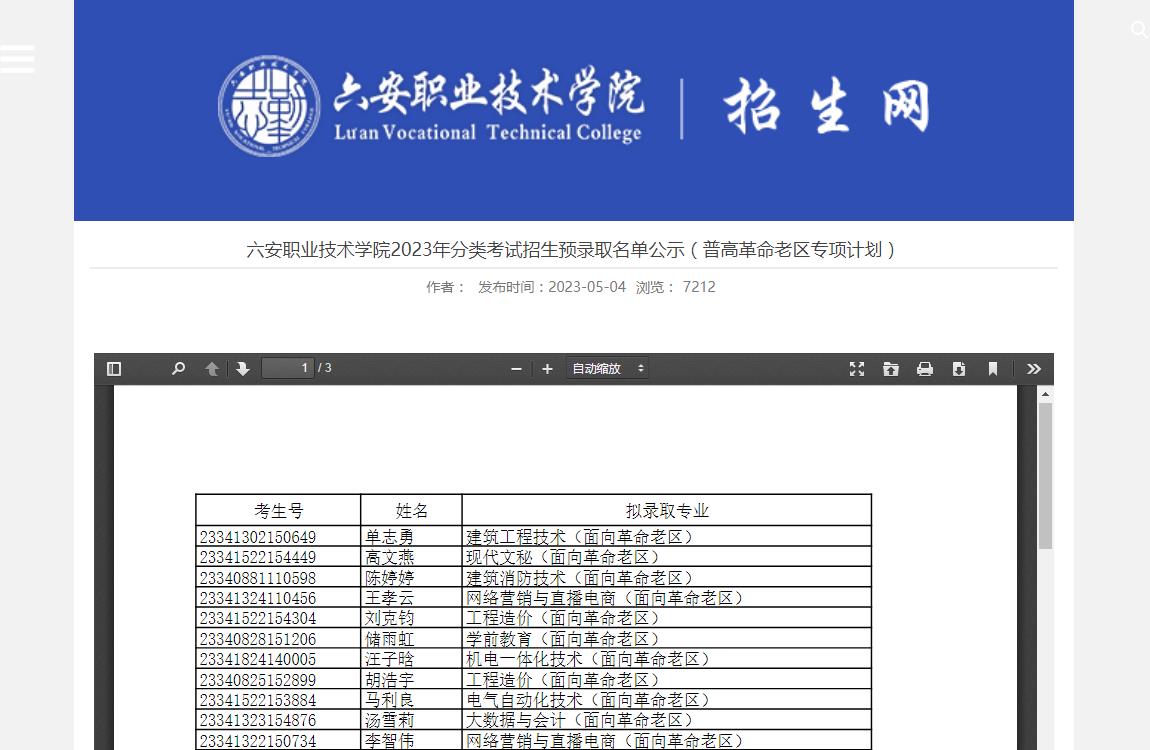Click major 学前教育（面向革命老区）
1150x750 pixels.
563,639
